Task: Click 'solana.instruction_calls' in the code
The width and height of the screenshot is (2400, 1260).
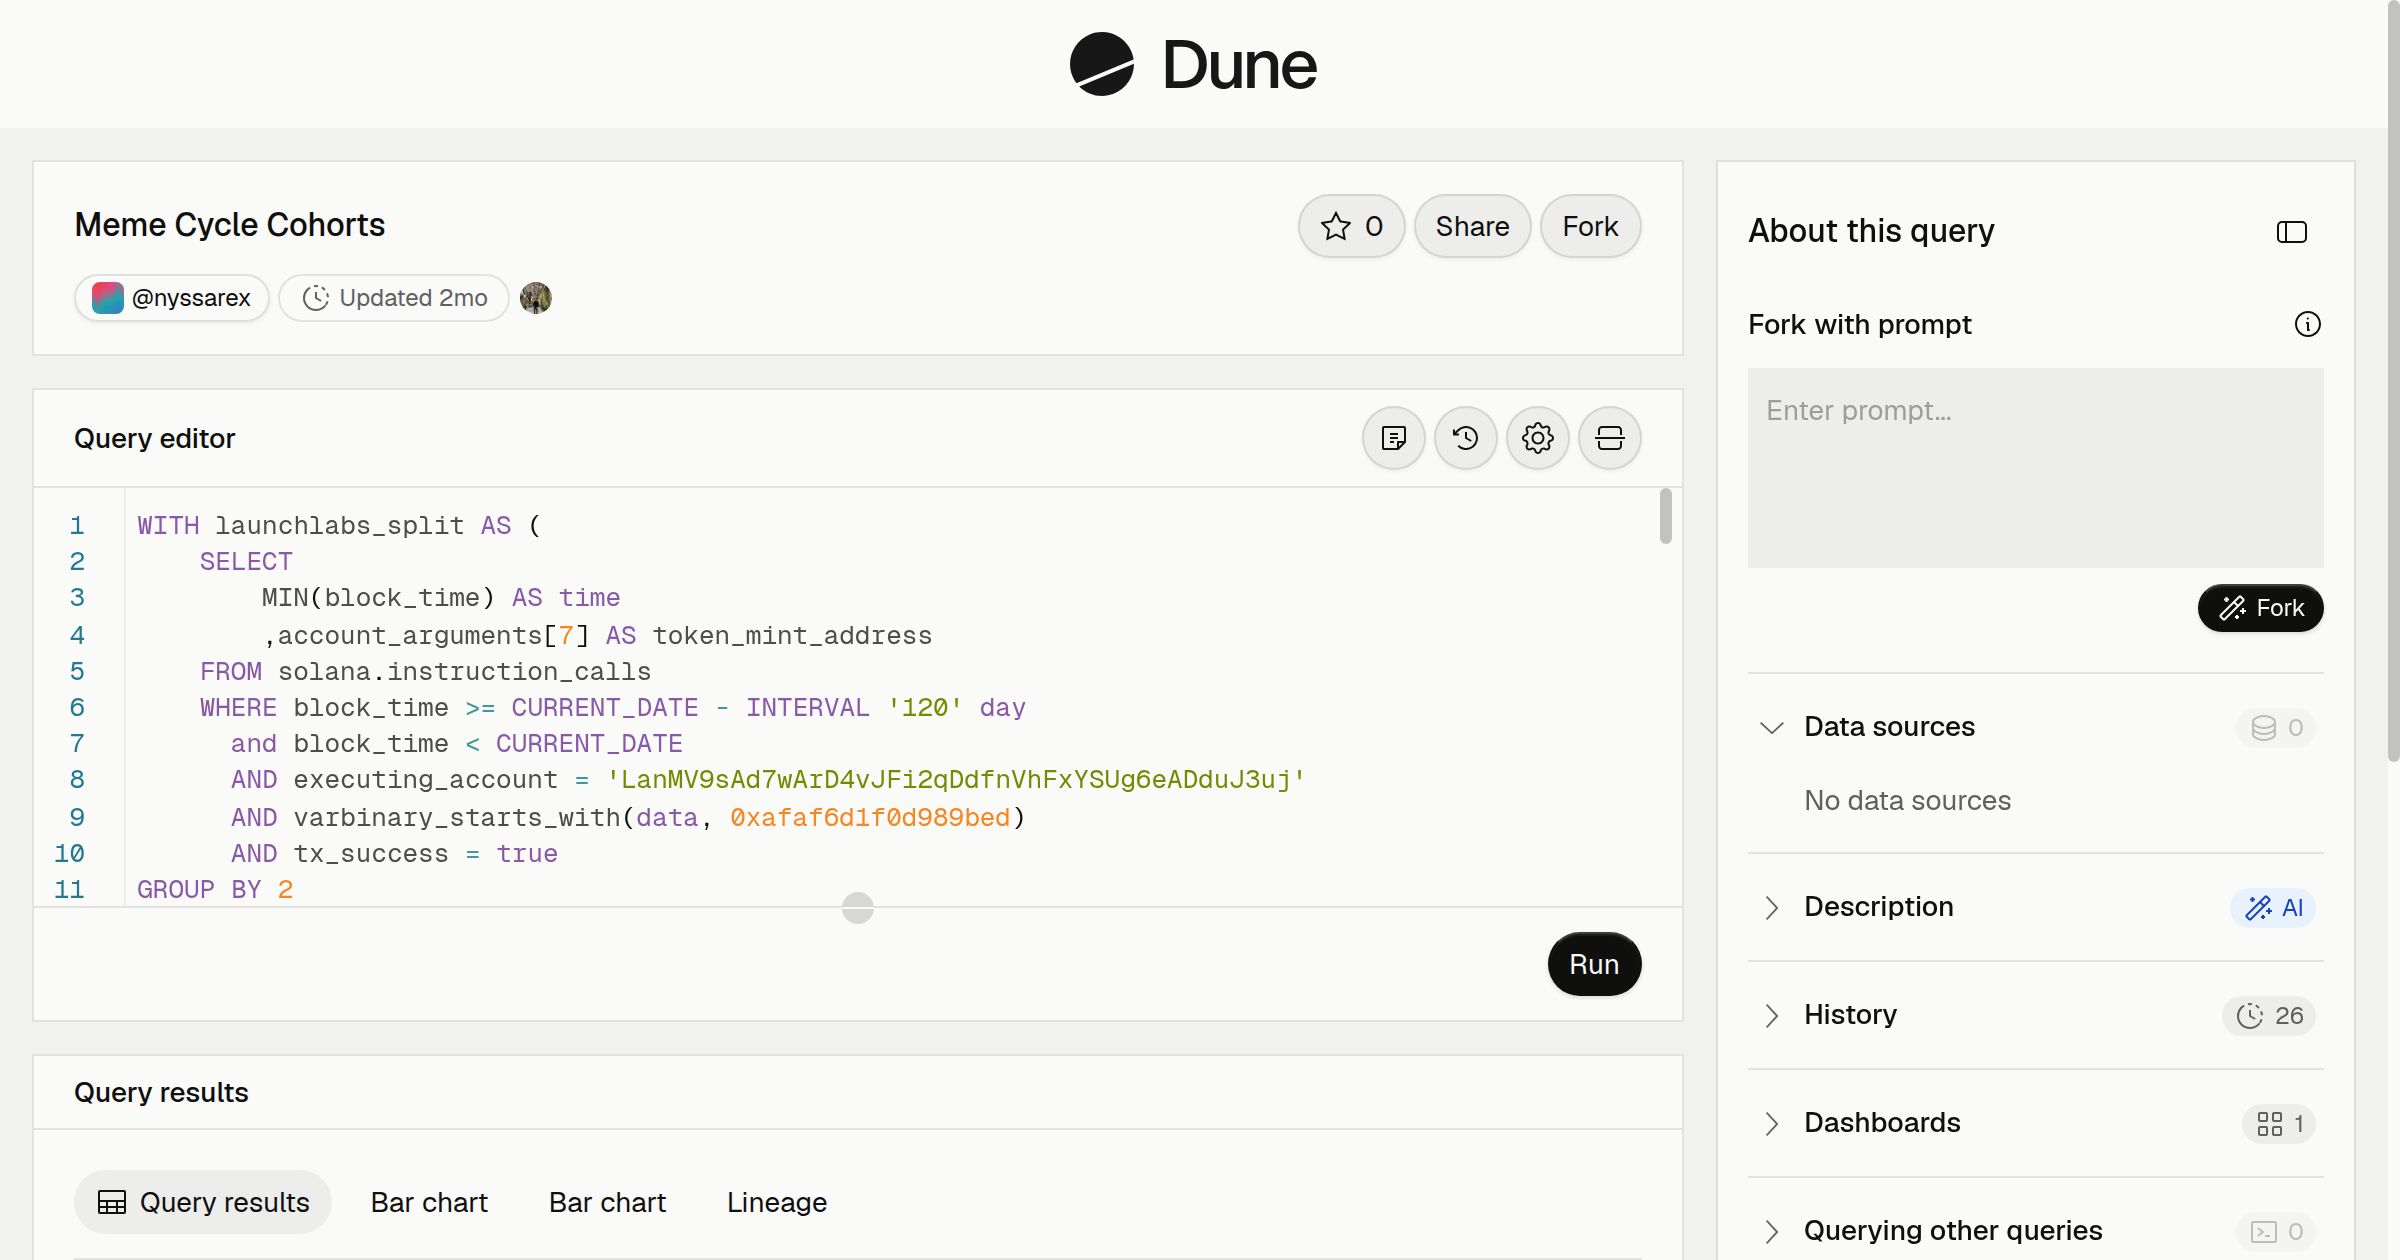Action: pyautogui.click(x=464, y=672)
